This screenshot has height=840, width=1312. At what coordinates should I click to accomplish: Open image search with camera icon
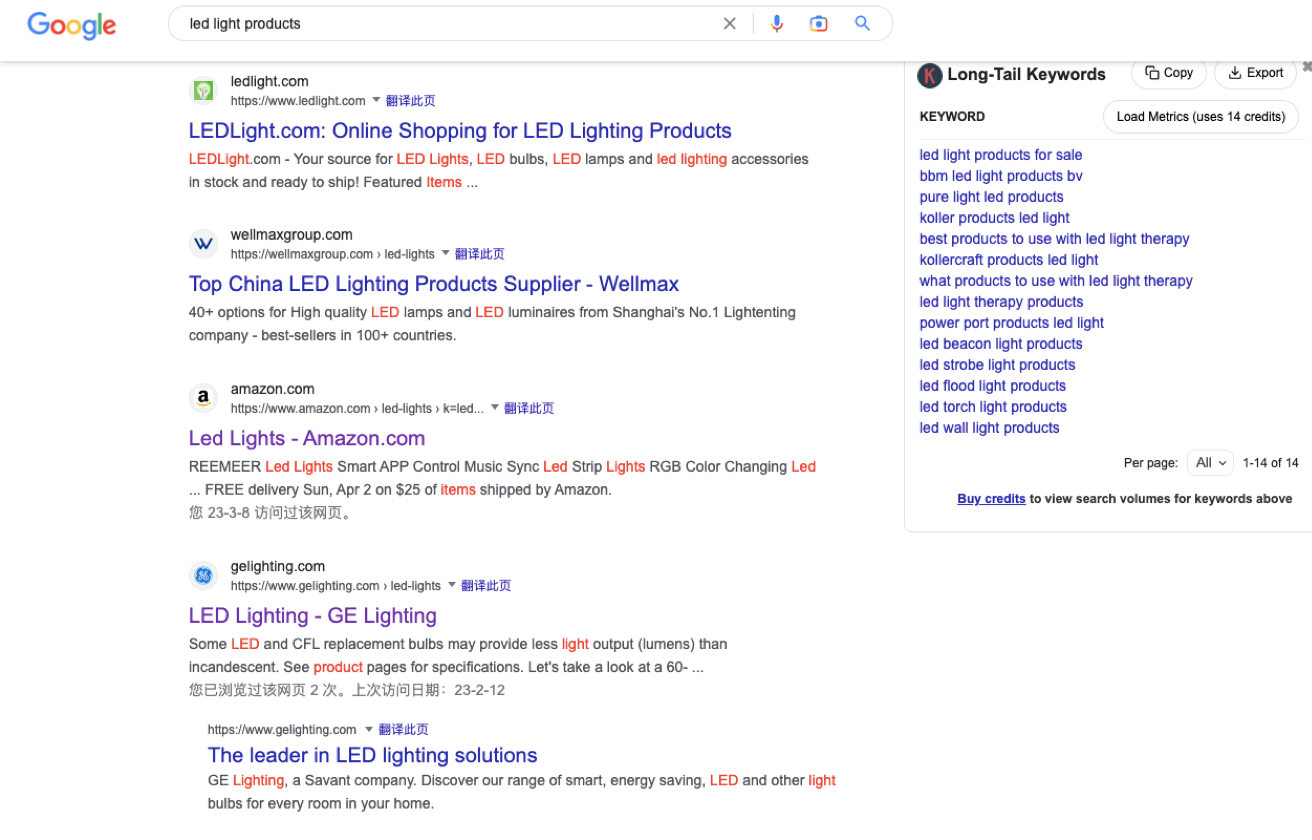pos(819,24)
